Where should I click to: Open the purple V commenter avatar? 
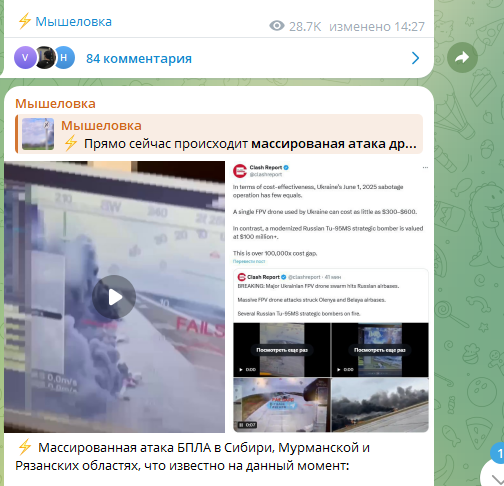[x=25, y=58]
